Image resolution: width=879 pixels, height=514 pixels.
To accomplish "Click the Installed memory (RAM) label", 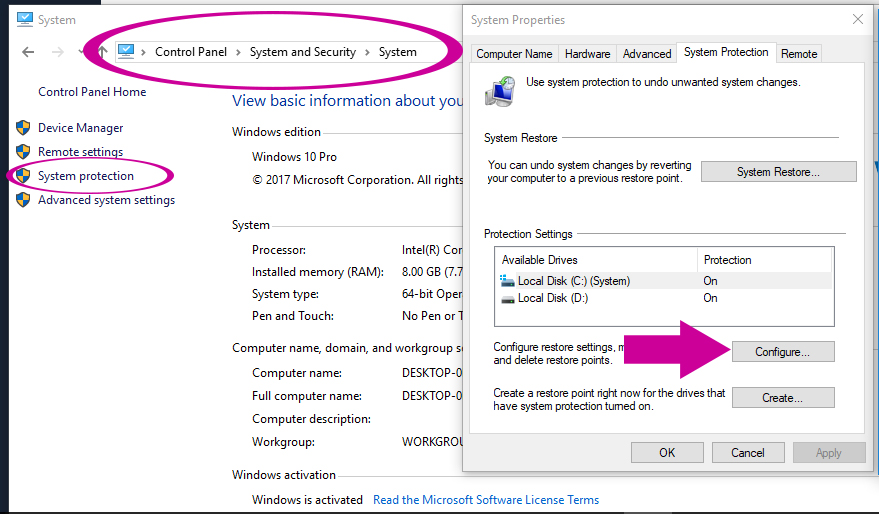I will coord(318,272).
